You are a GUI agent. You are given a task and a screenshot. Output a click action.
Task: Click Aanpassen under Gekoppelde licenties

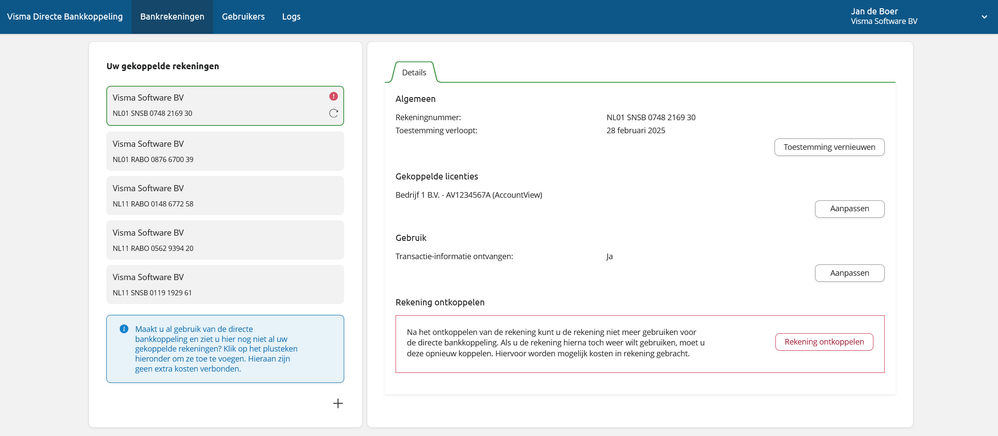pyautogui.click(x=850, y=209)
